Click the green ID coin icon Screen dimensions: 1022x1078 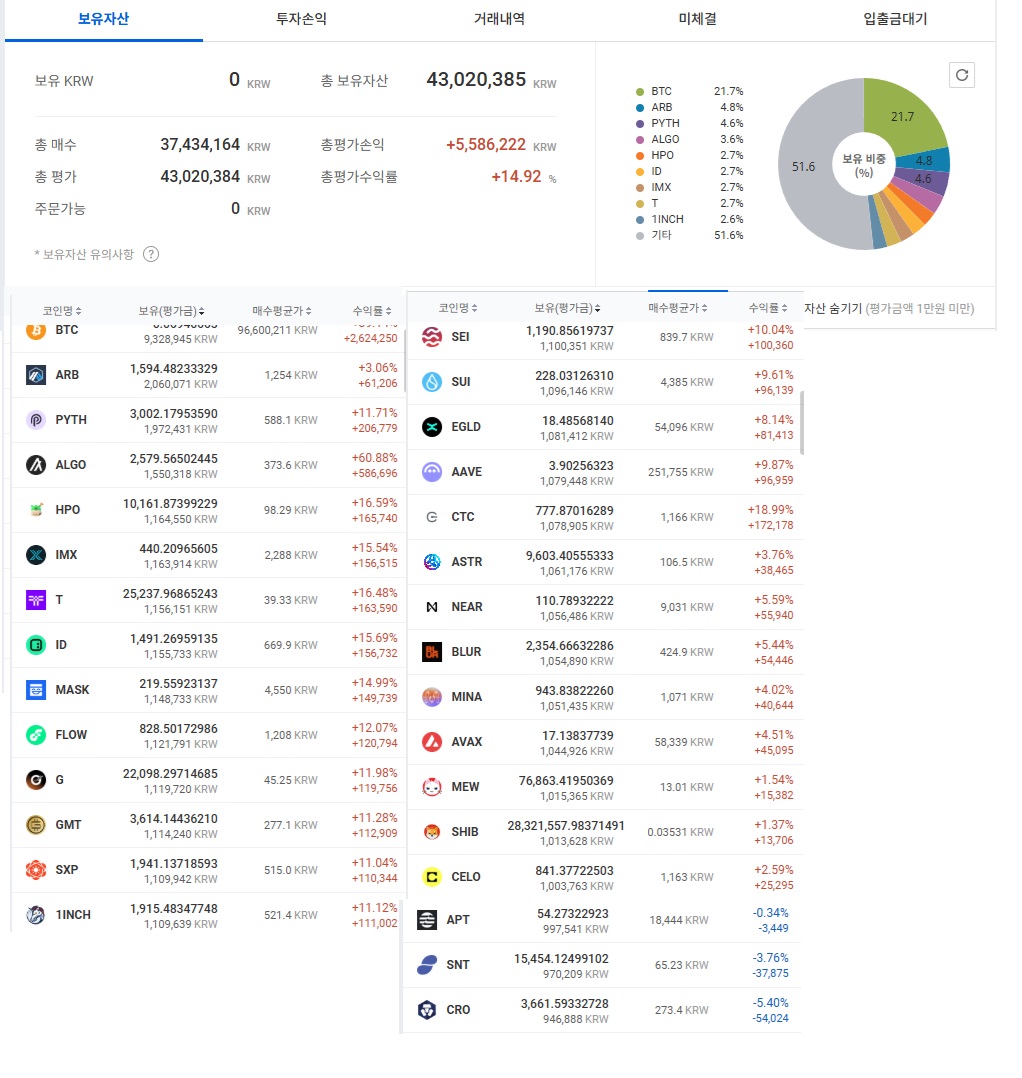click(x=36, y=645)
